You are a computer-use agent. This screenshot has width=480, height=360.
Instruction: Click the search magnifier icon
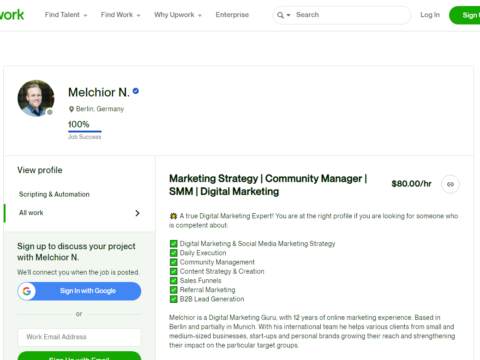[280, 15]
